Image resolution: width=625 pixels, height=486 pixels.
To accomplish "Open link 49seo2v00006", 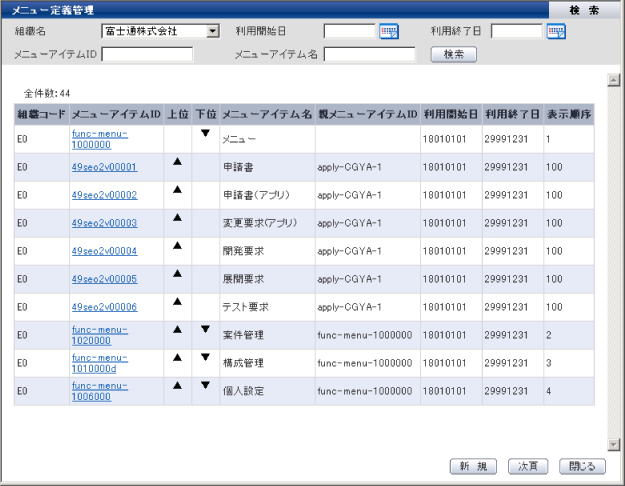I will [104, 307].
